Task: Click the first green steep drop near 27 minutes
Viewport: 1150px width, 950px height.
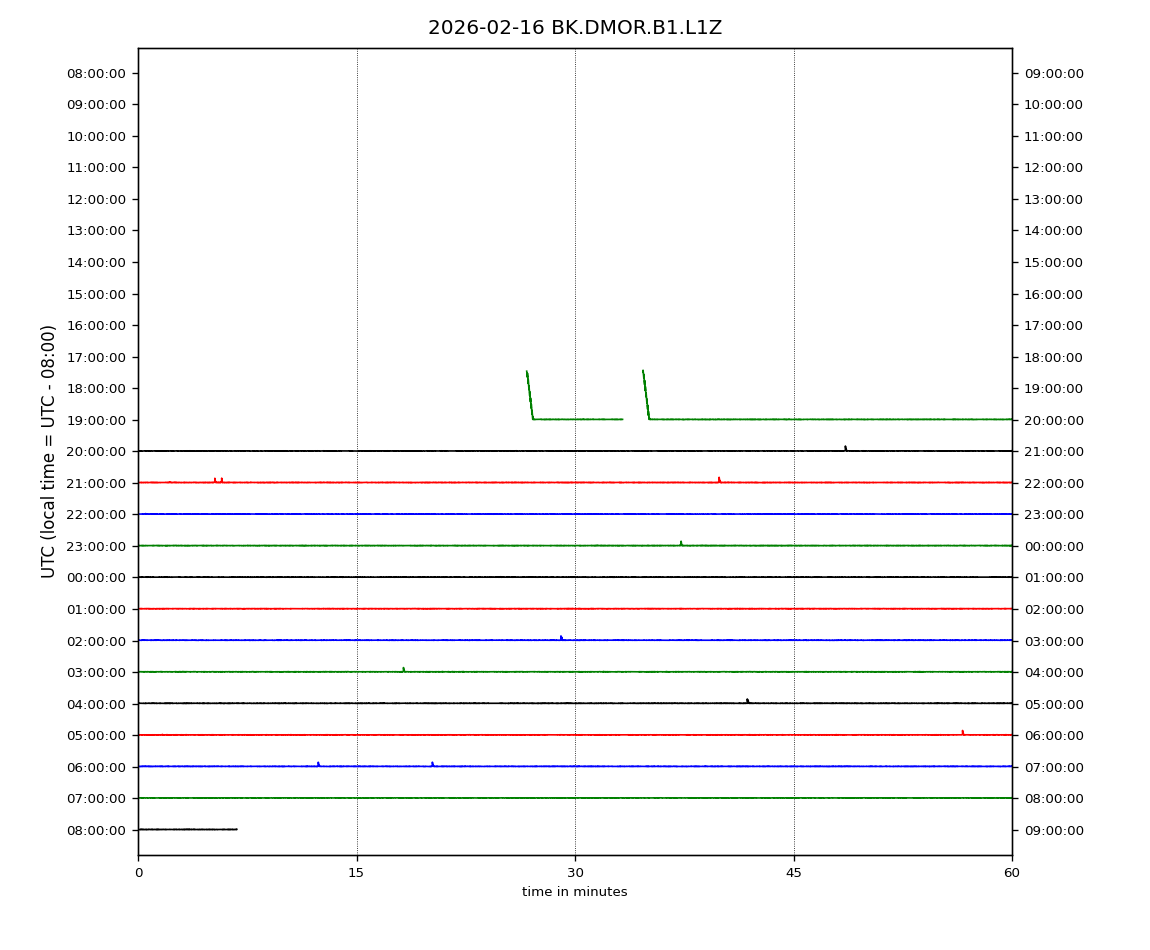Action: coord(530,395)
